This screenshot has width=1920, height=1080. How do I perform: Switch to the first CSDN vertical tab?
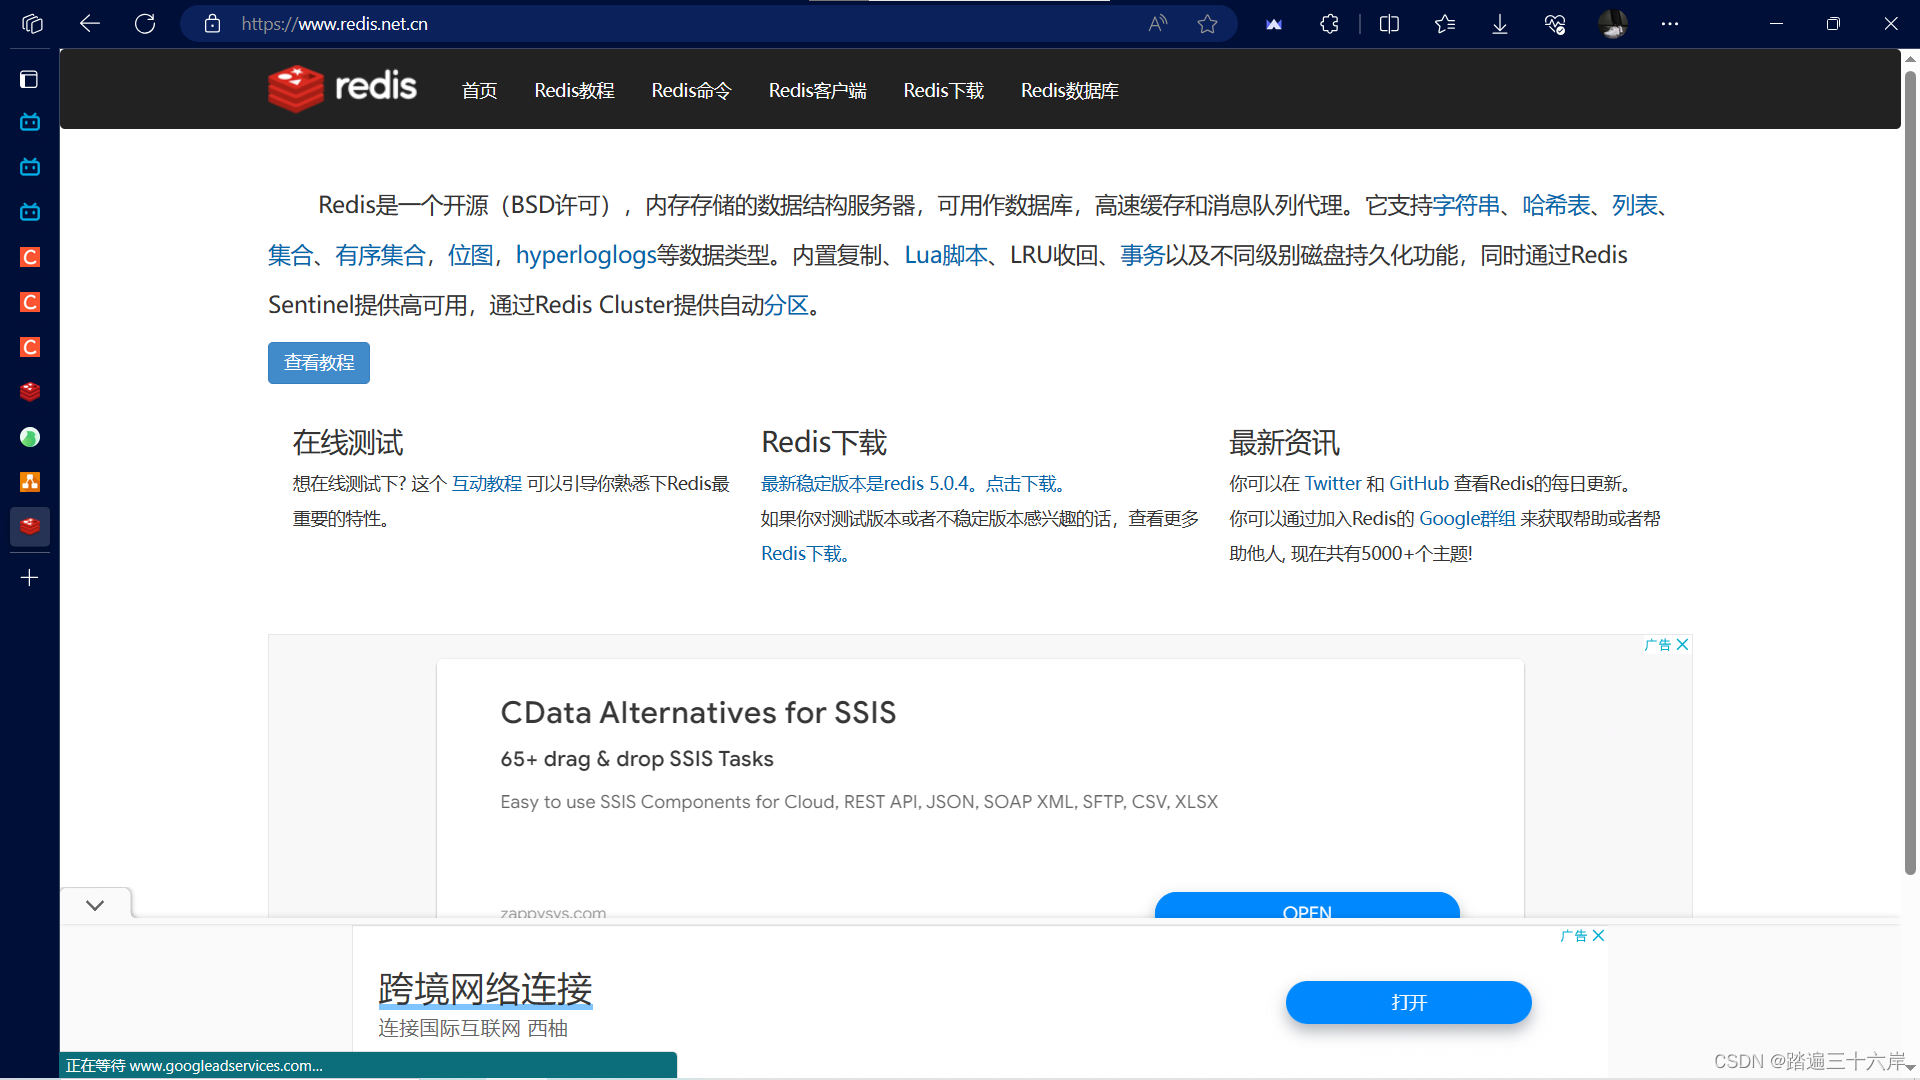coord(30,257)
